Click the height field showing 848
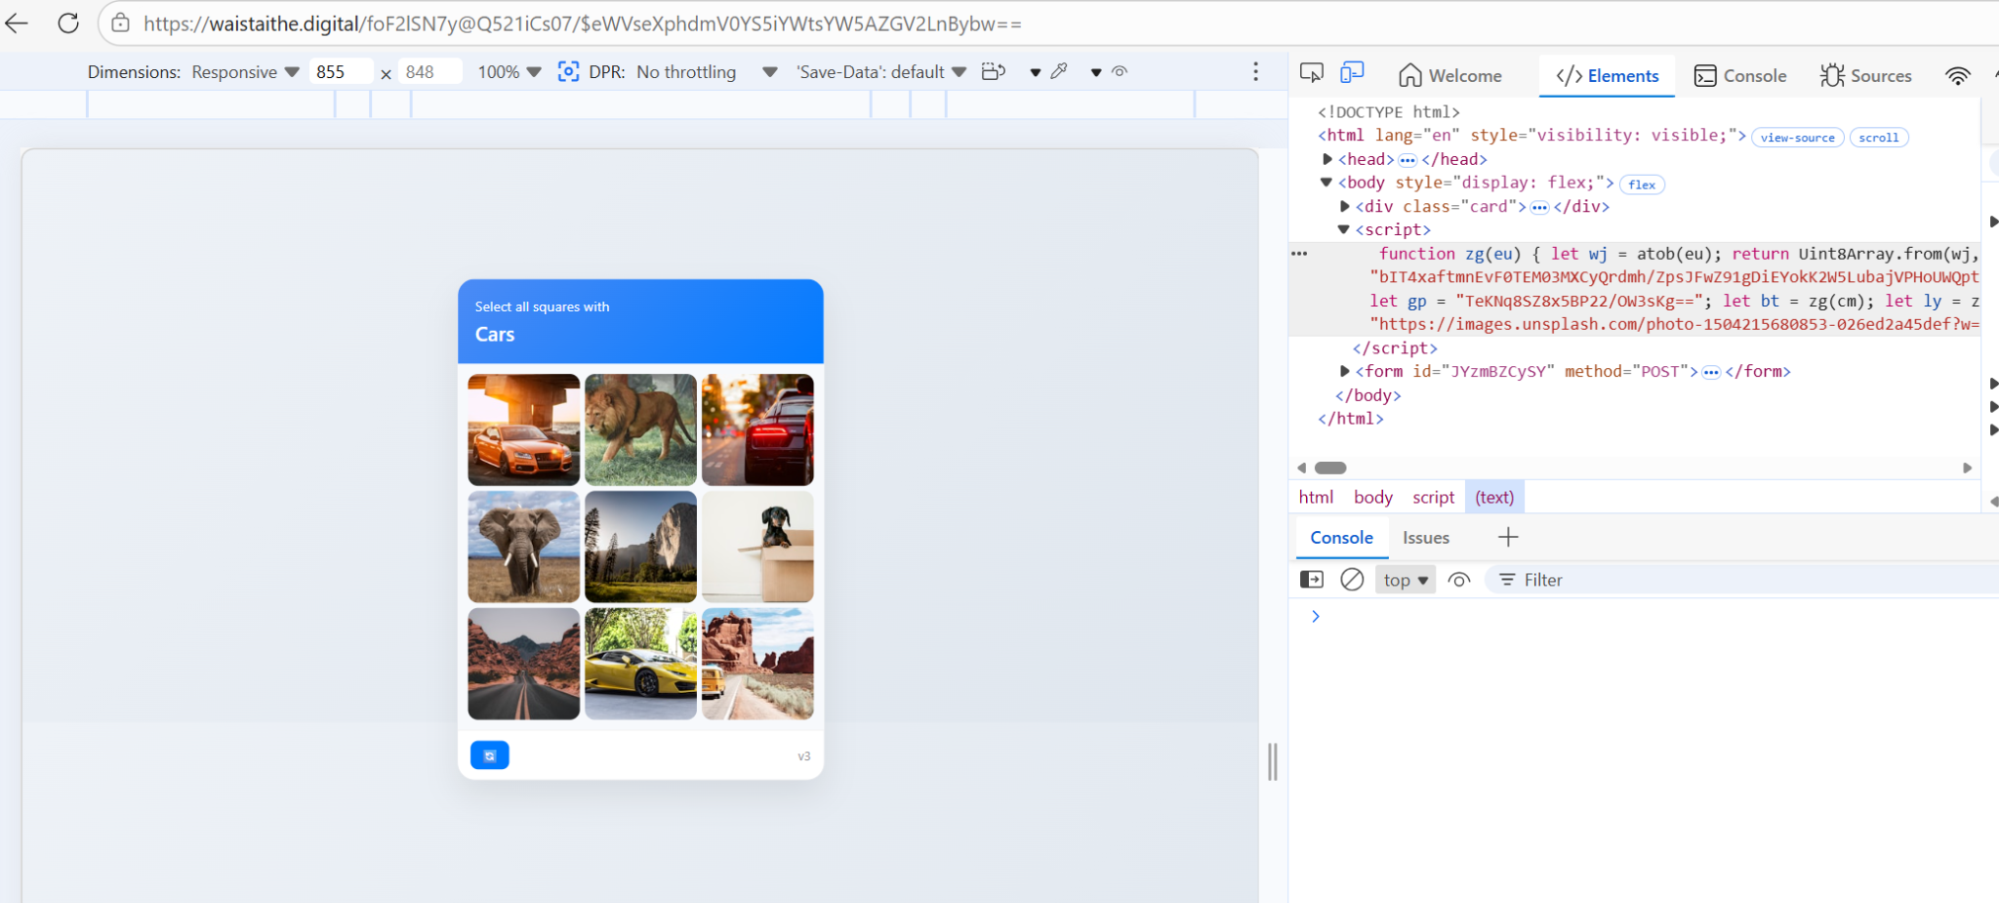1999x903 pixels. [x=430, y=72]
